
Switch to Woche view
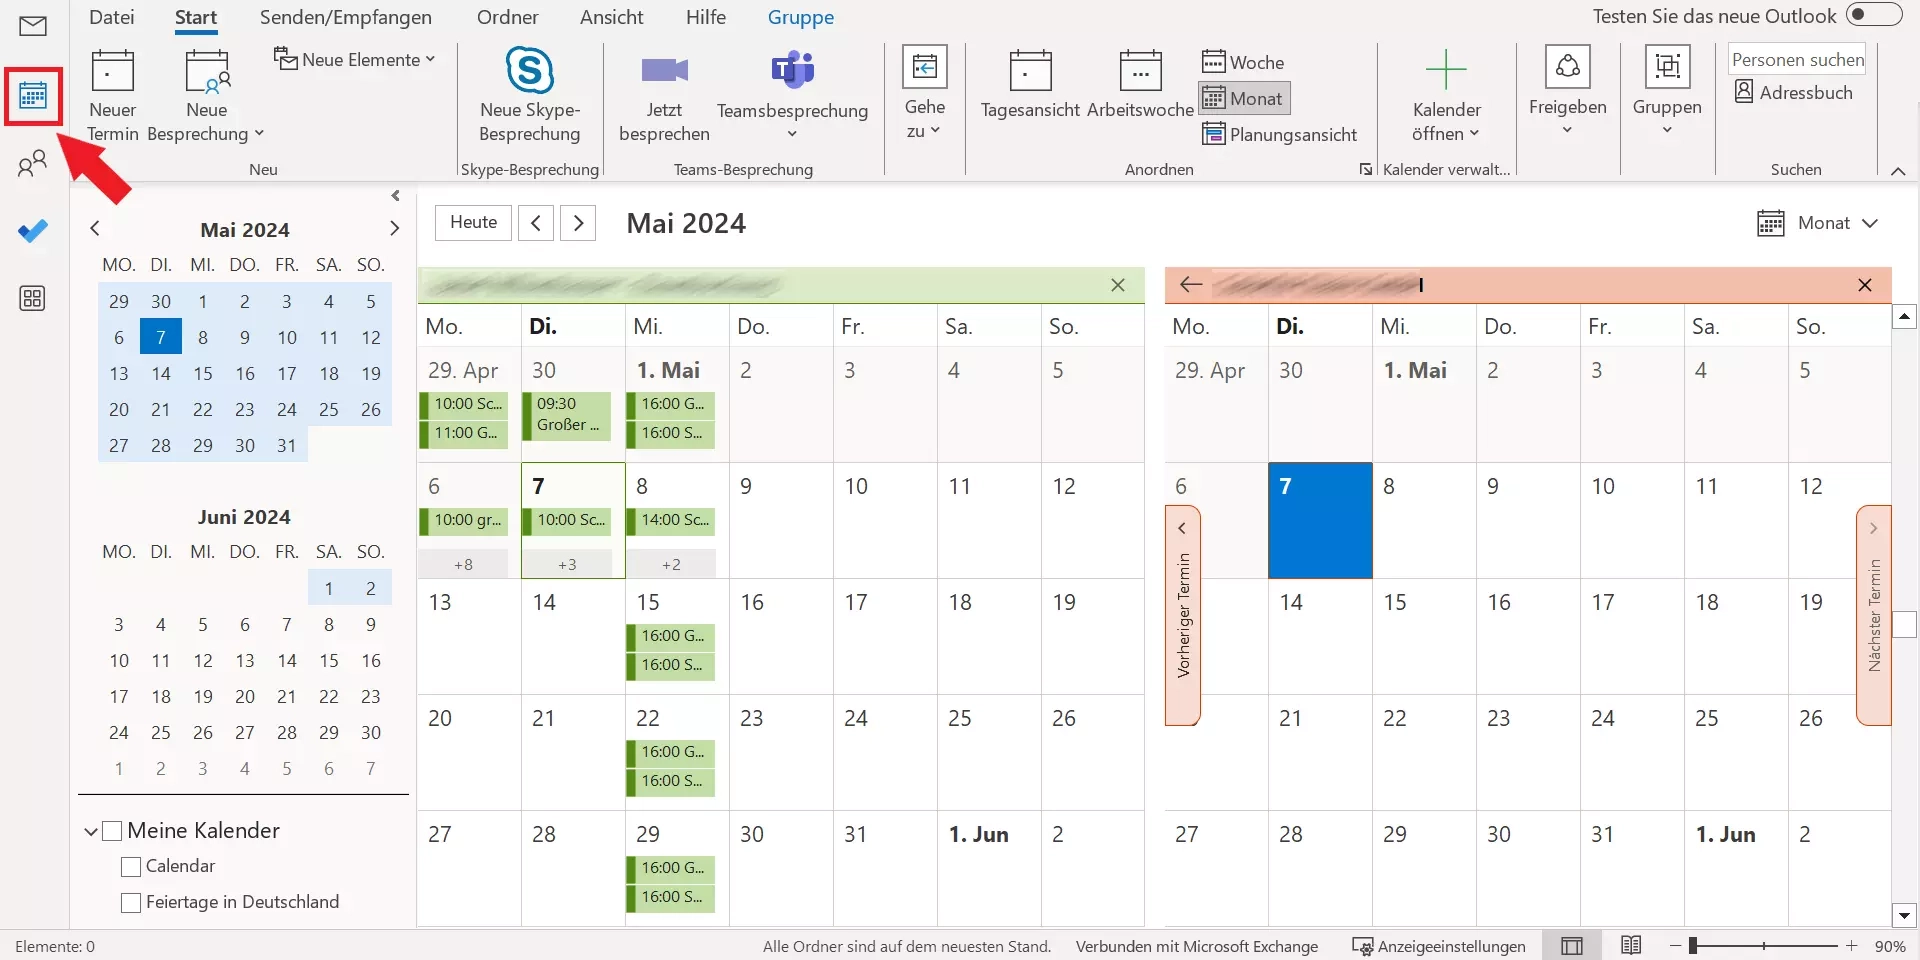(x=1243, y=62)
